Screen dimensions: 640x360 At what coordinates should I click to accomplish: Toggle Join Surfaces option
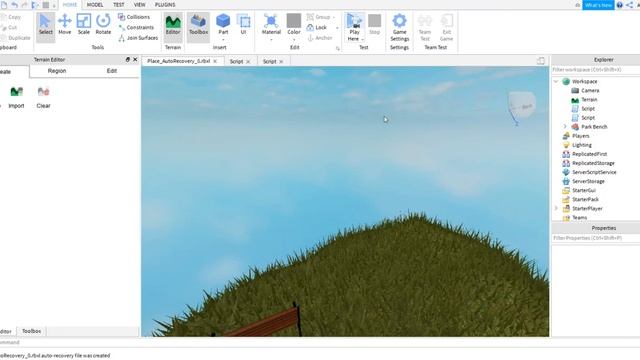point(138,38)
